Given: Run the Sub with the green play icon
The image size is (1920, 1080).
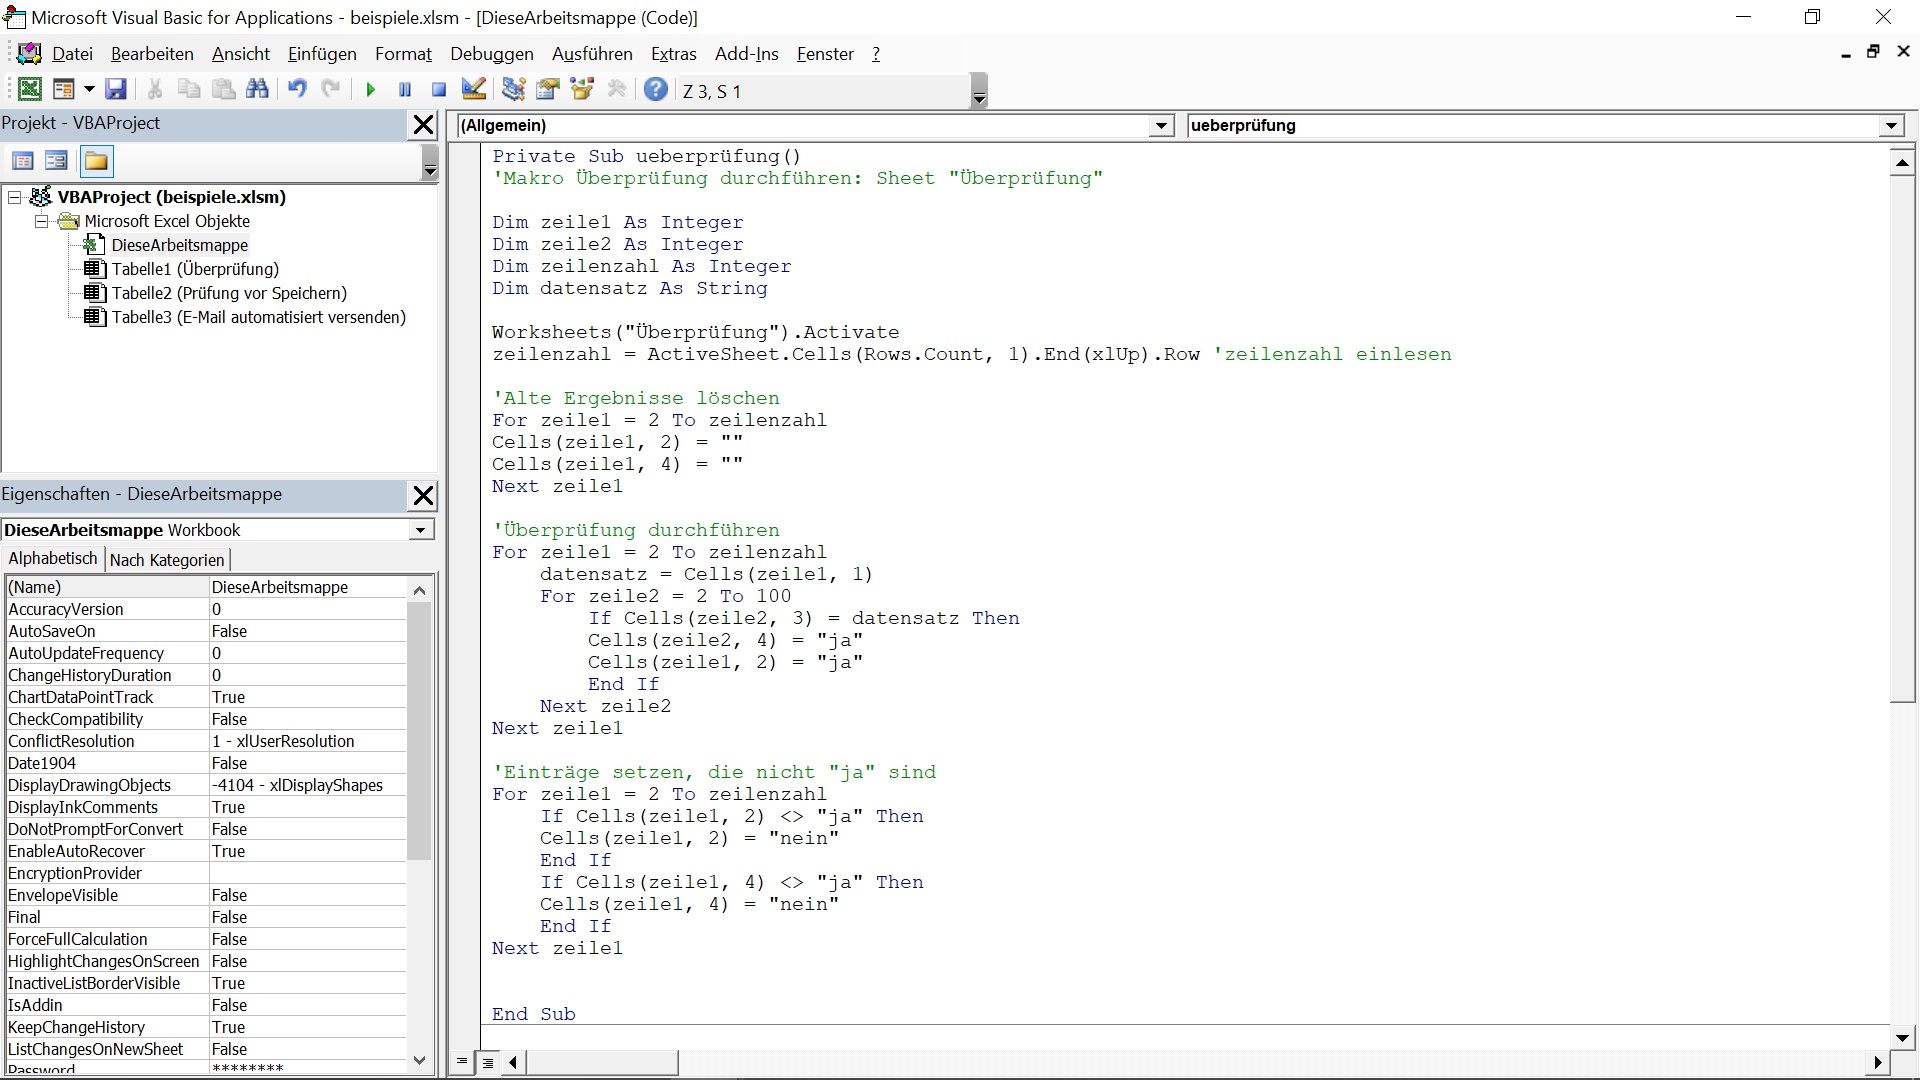Looking at the screenshot, I should coord(371,90).
